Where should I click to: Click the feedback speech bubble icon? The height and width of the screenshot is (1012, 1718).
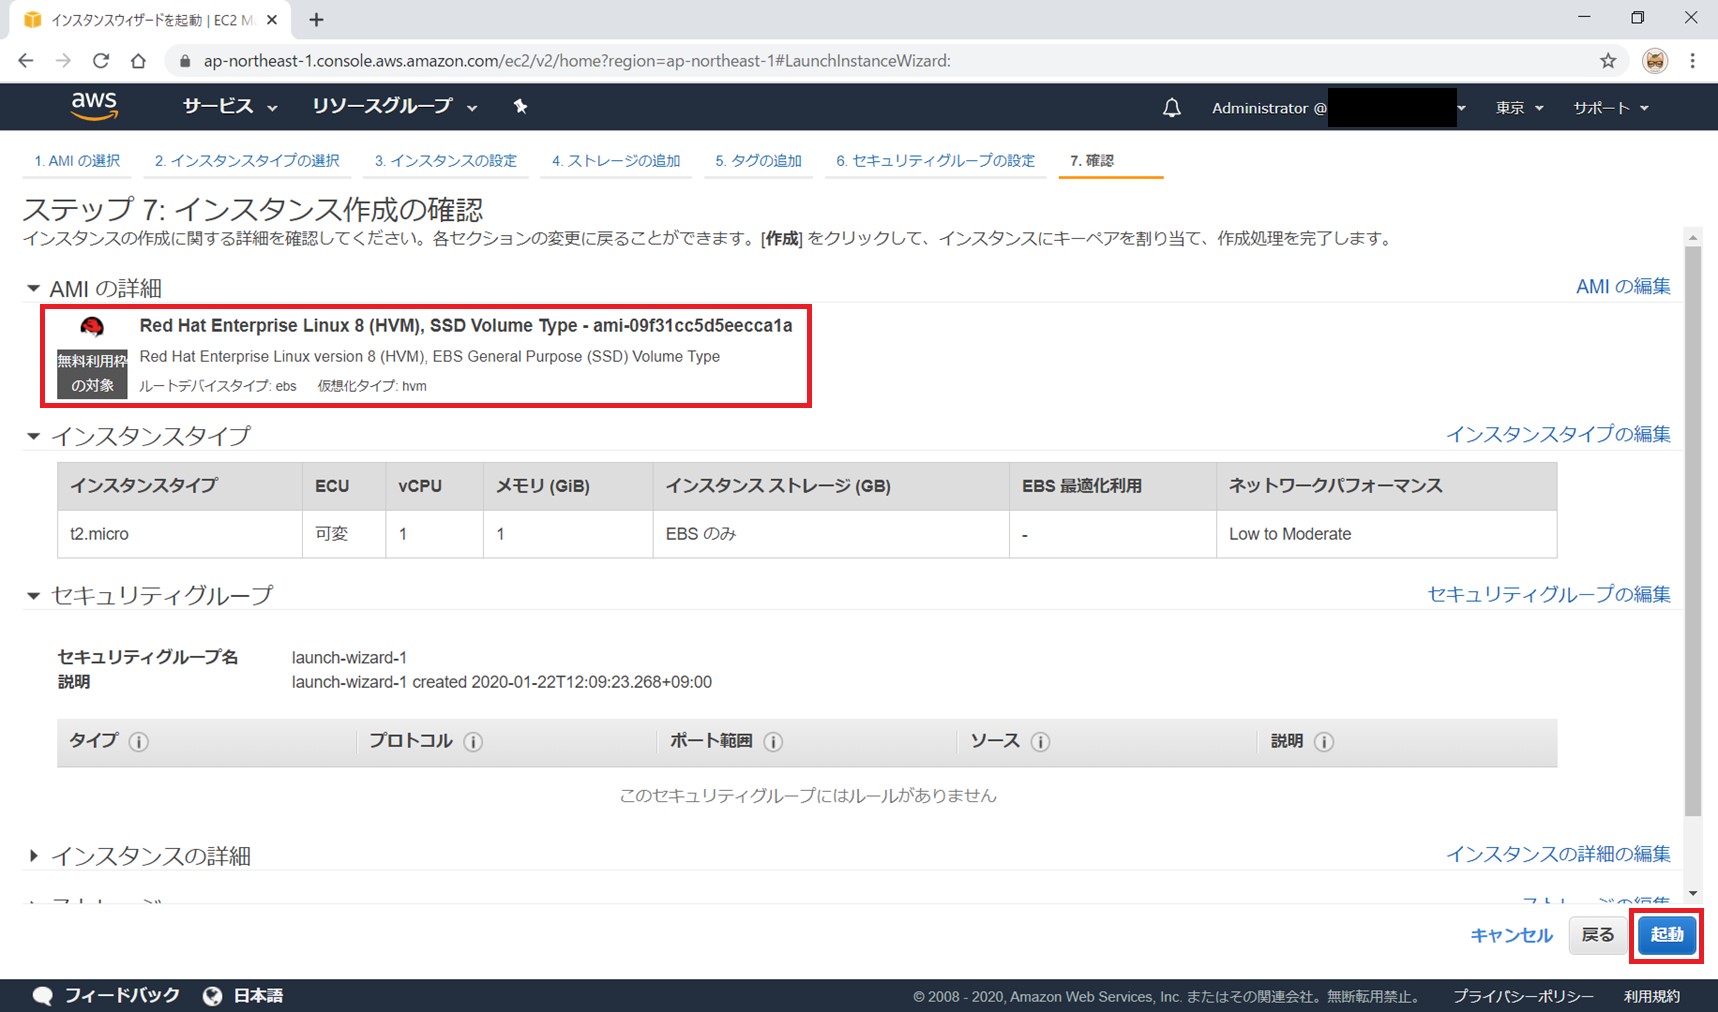pos(43,996)
